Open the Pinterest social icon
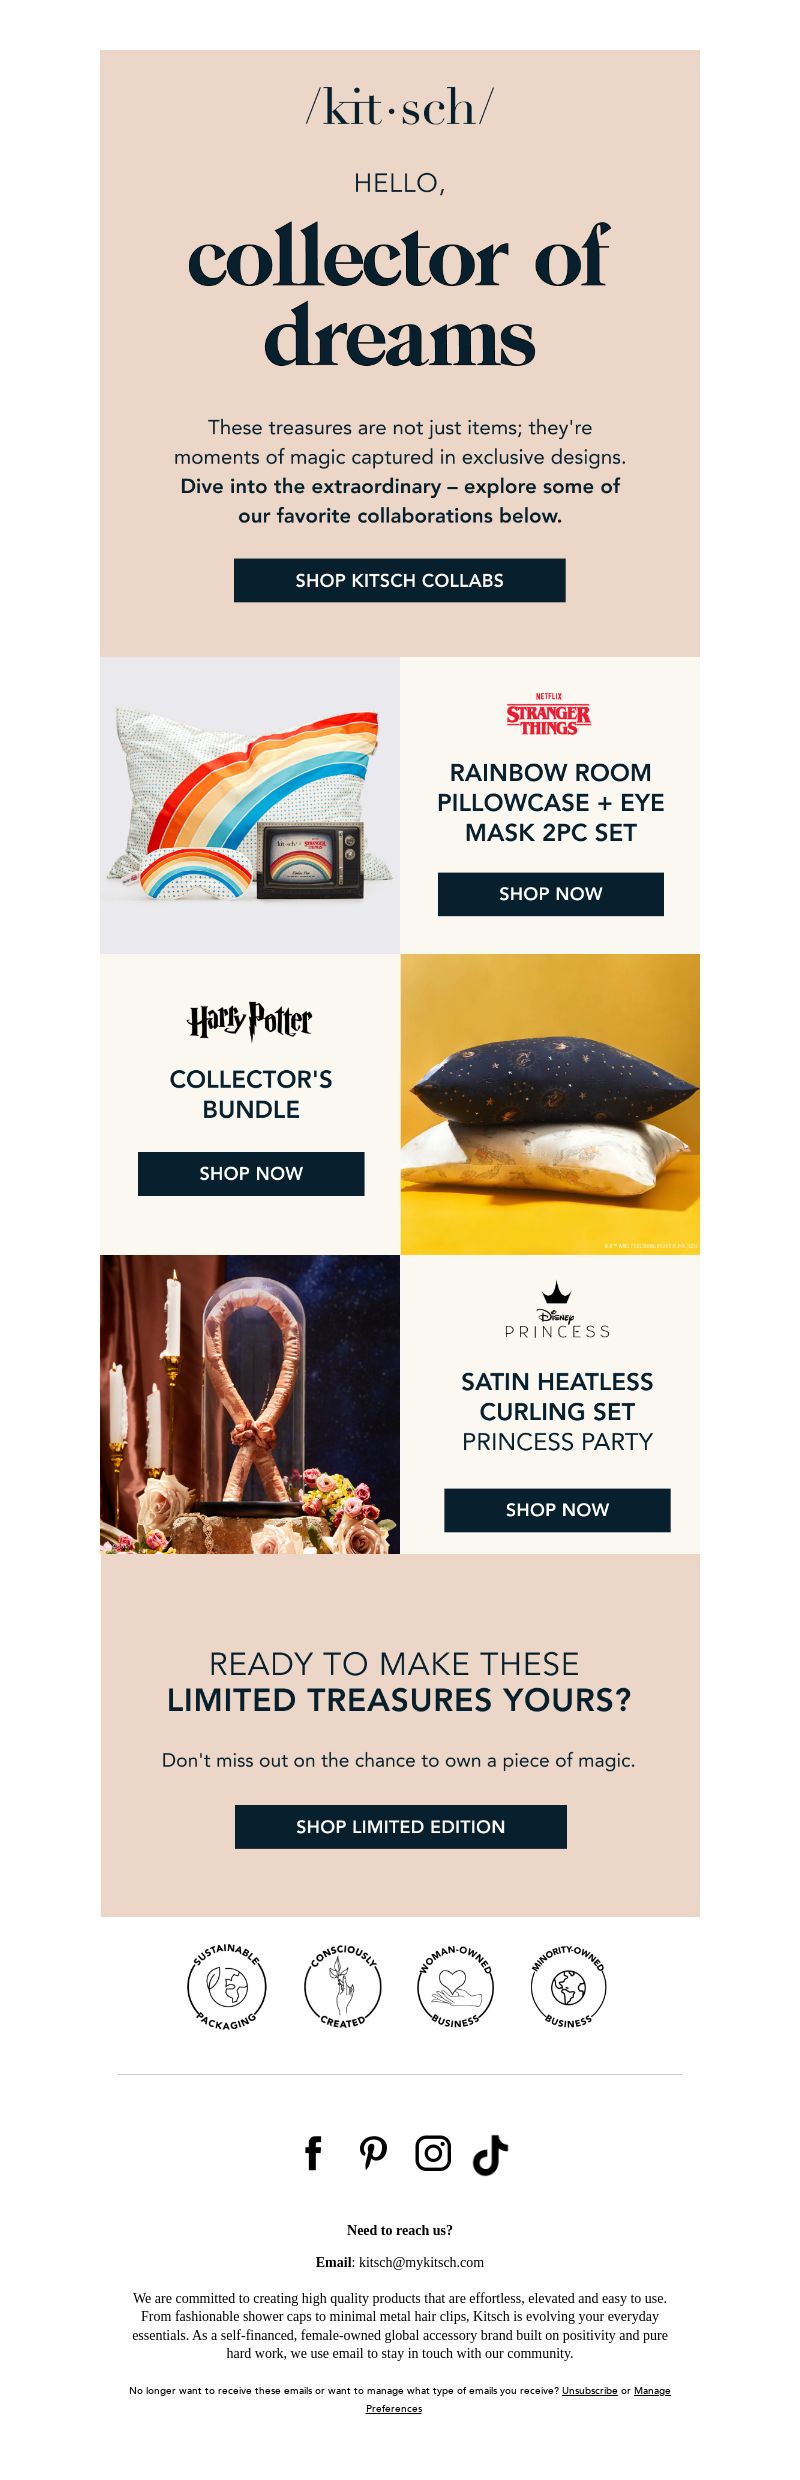This screenshot has width=800, height=2480. [373, 2153]
